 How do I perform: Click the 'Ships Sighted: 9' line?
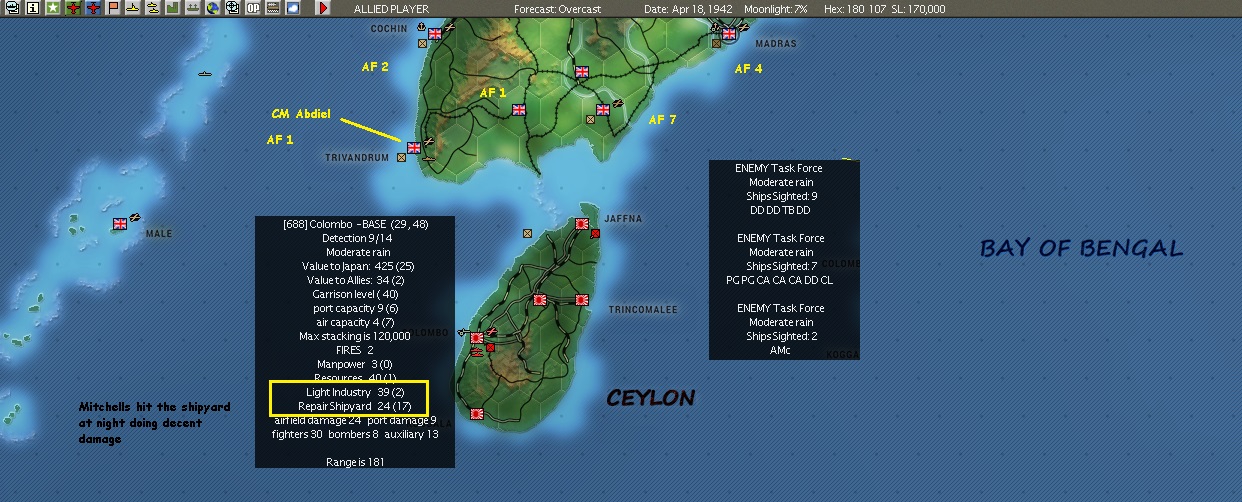[780, 197]
